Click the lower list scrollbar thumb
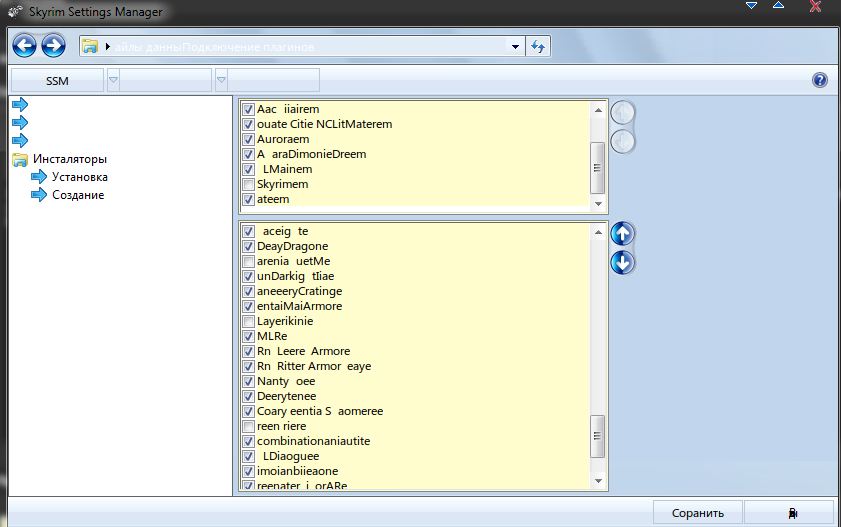The height and width of the screenshot is (527, 841). (x=597, y=436)
